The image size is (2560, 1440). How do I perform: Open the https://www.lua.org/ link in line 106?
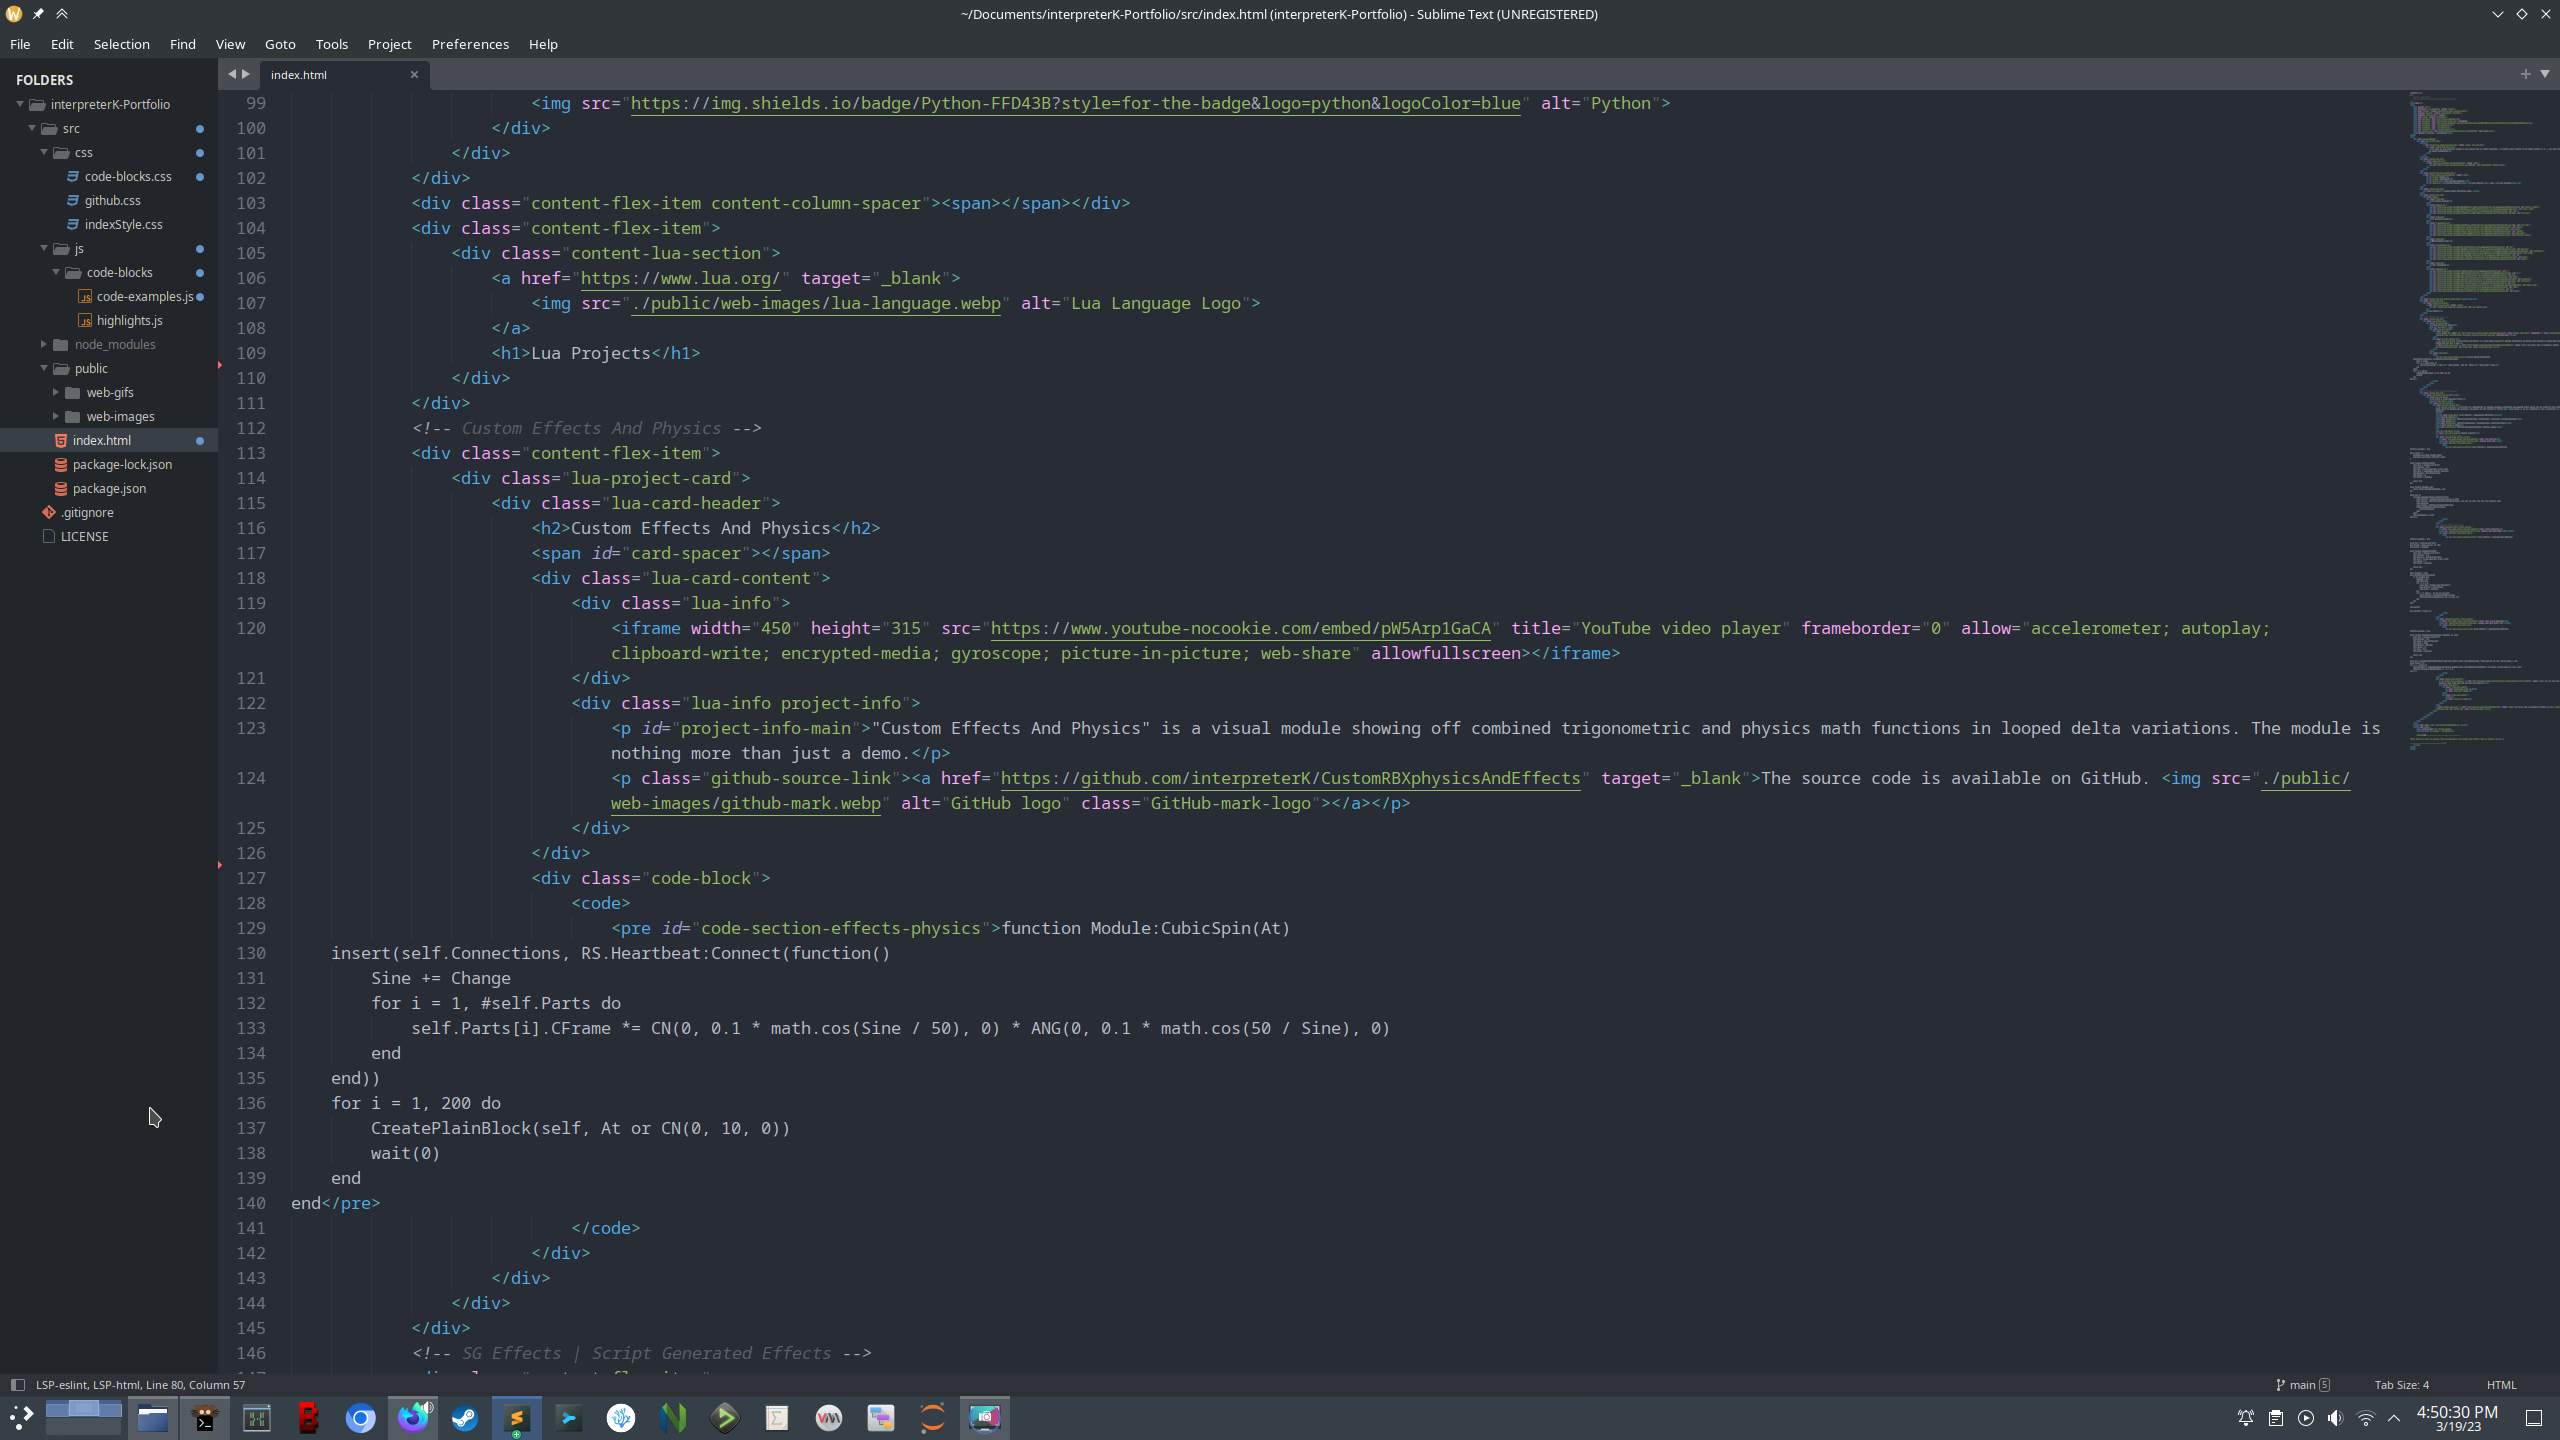click(680, 278)
